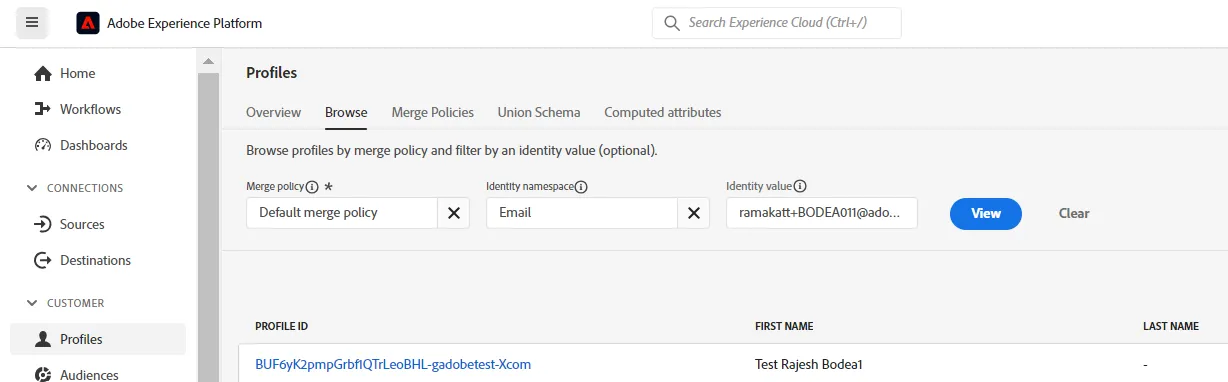Switch to the Union Schema tab
Viewport: 1228px width, 382px height.
(x=539, y=112)
